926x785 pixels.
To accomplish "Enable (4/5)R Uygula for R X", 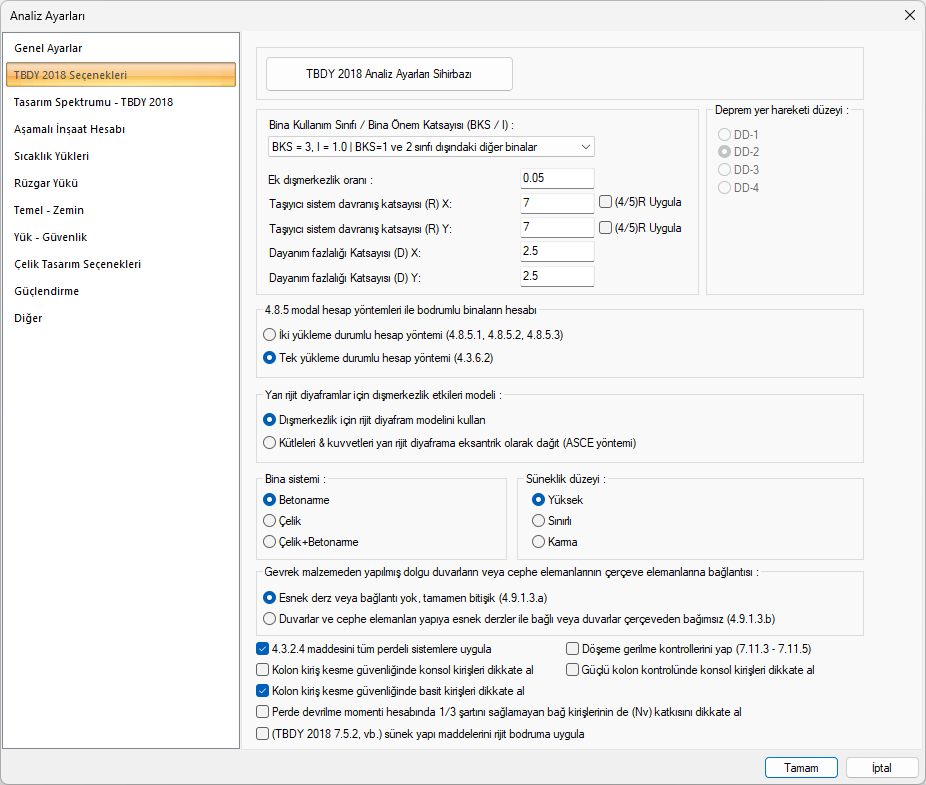I will pos(606,202).
